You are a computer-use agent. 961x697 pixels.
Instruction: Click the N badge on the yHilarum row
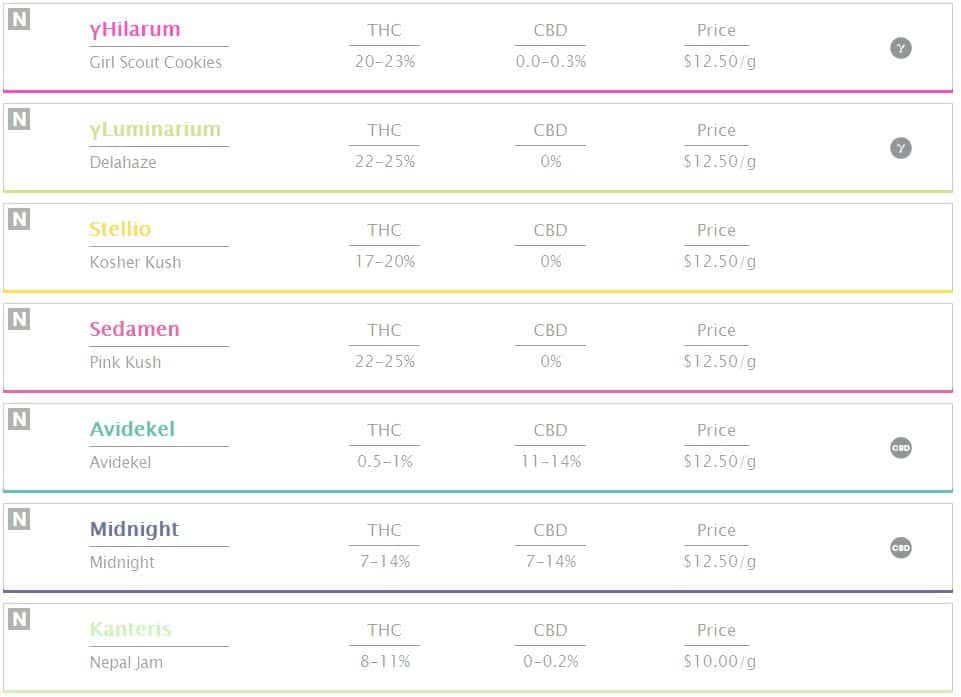(x=19, y=19)
